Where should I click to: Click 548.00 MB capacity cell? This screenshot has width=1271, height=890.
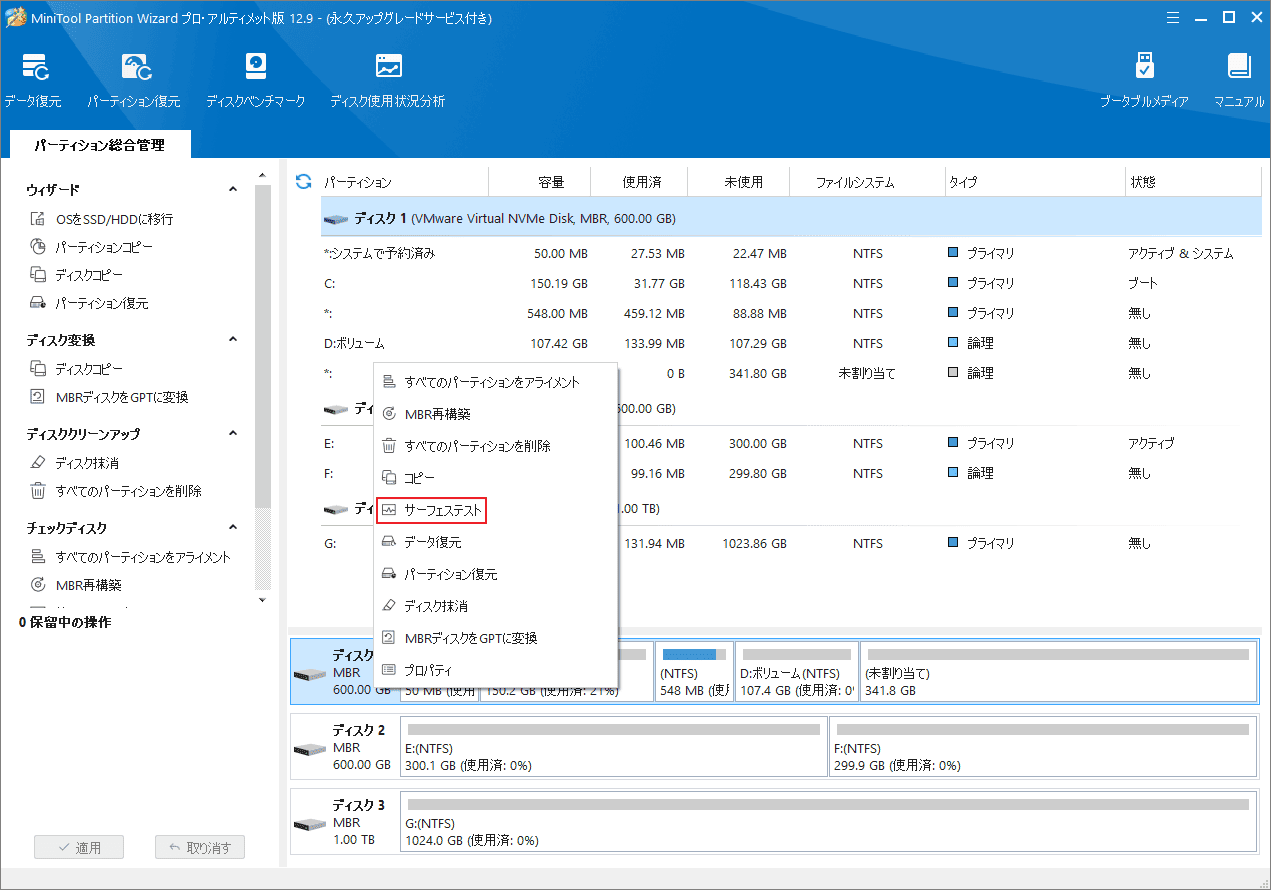(x=557, y=313)
